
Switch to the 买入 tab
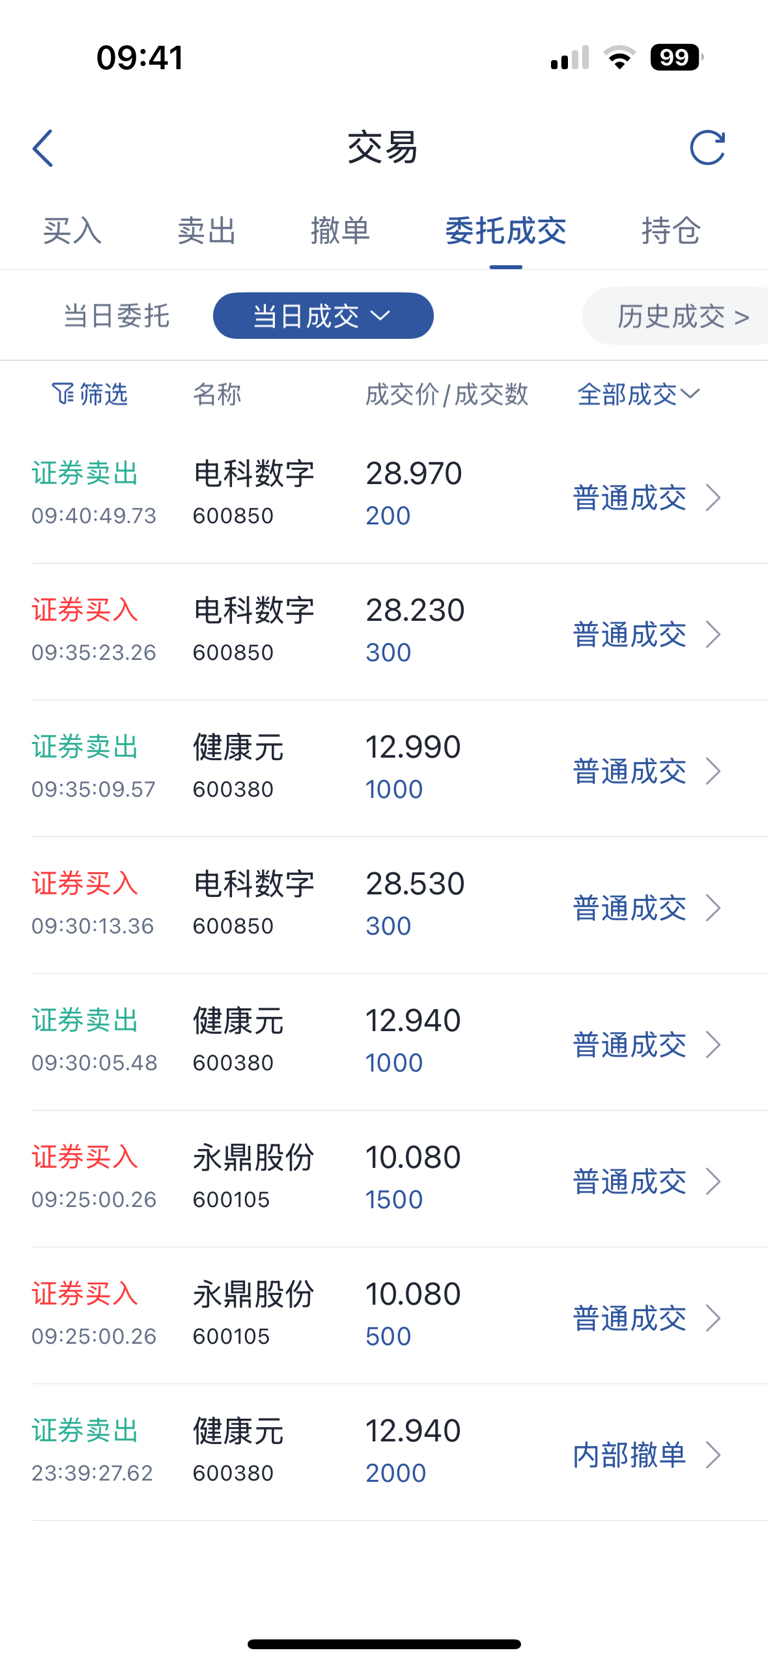[x=72, y=231]
